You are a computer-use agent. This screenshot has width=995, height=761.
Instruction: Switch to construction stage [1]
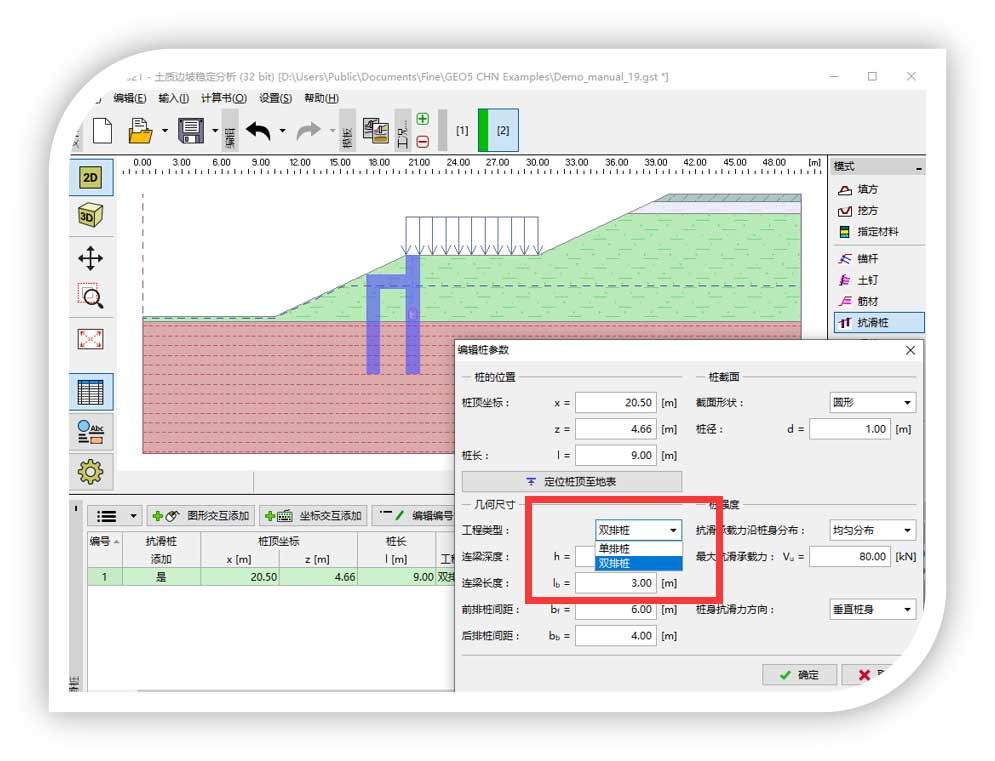click(462, 130)
